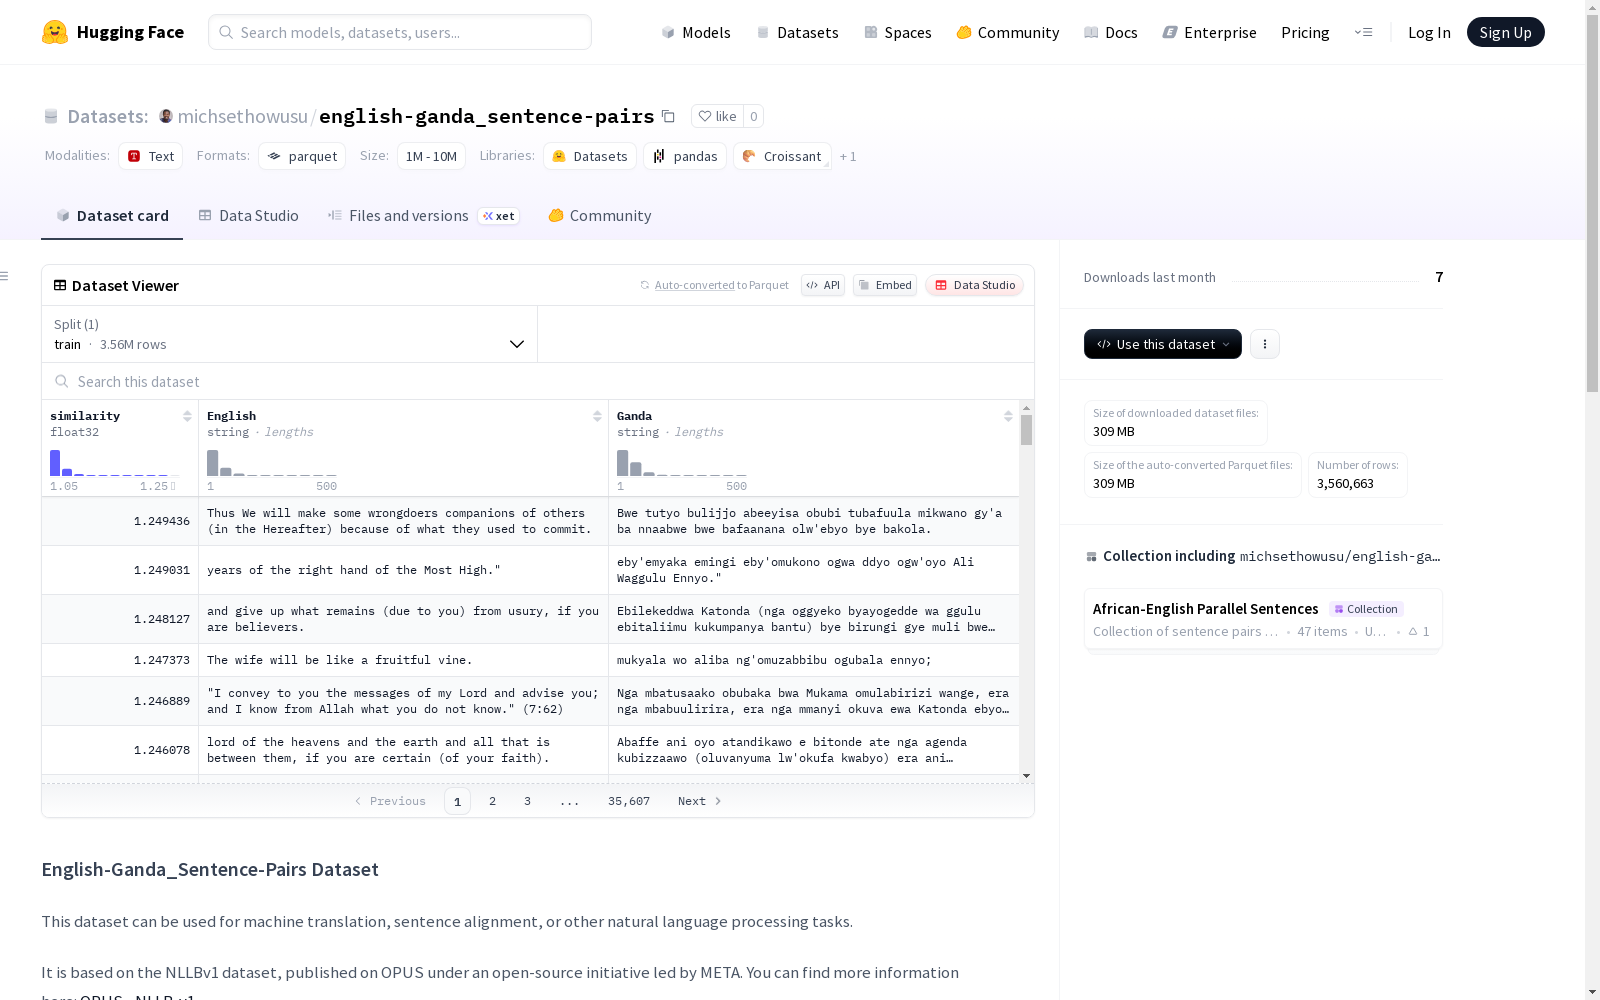Jump to last page 35,607
The width and height of the screenshot is (1600, 1000).
click(629, 801)
